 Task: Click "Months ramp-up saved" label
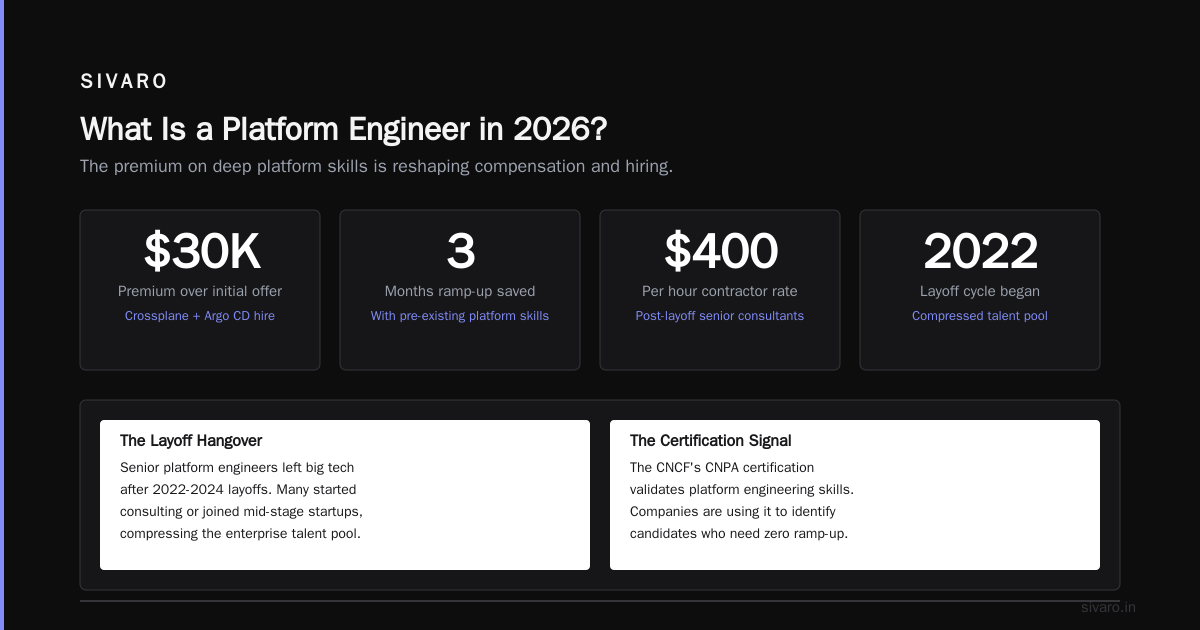tap(460, 291)
